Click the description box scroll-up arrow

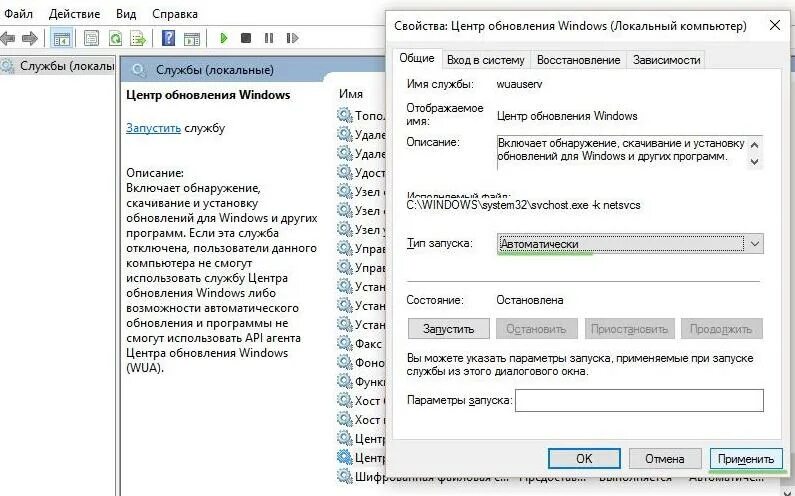(x=754, y=146)
